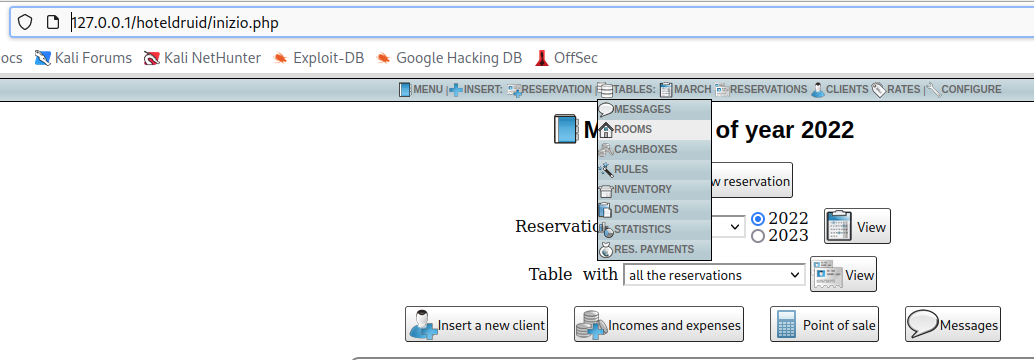Click the STATISTICS chart icon

(x=606, y=229)
